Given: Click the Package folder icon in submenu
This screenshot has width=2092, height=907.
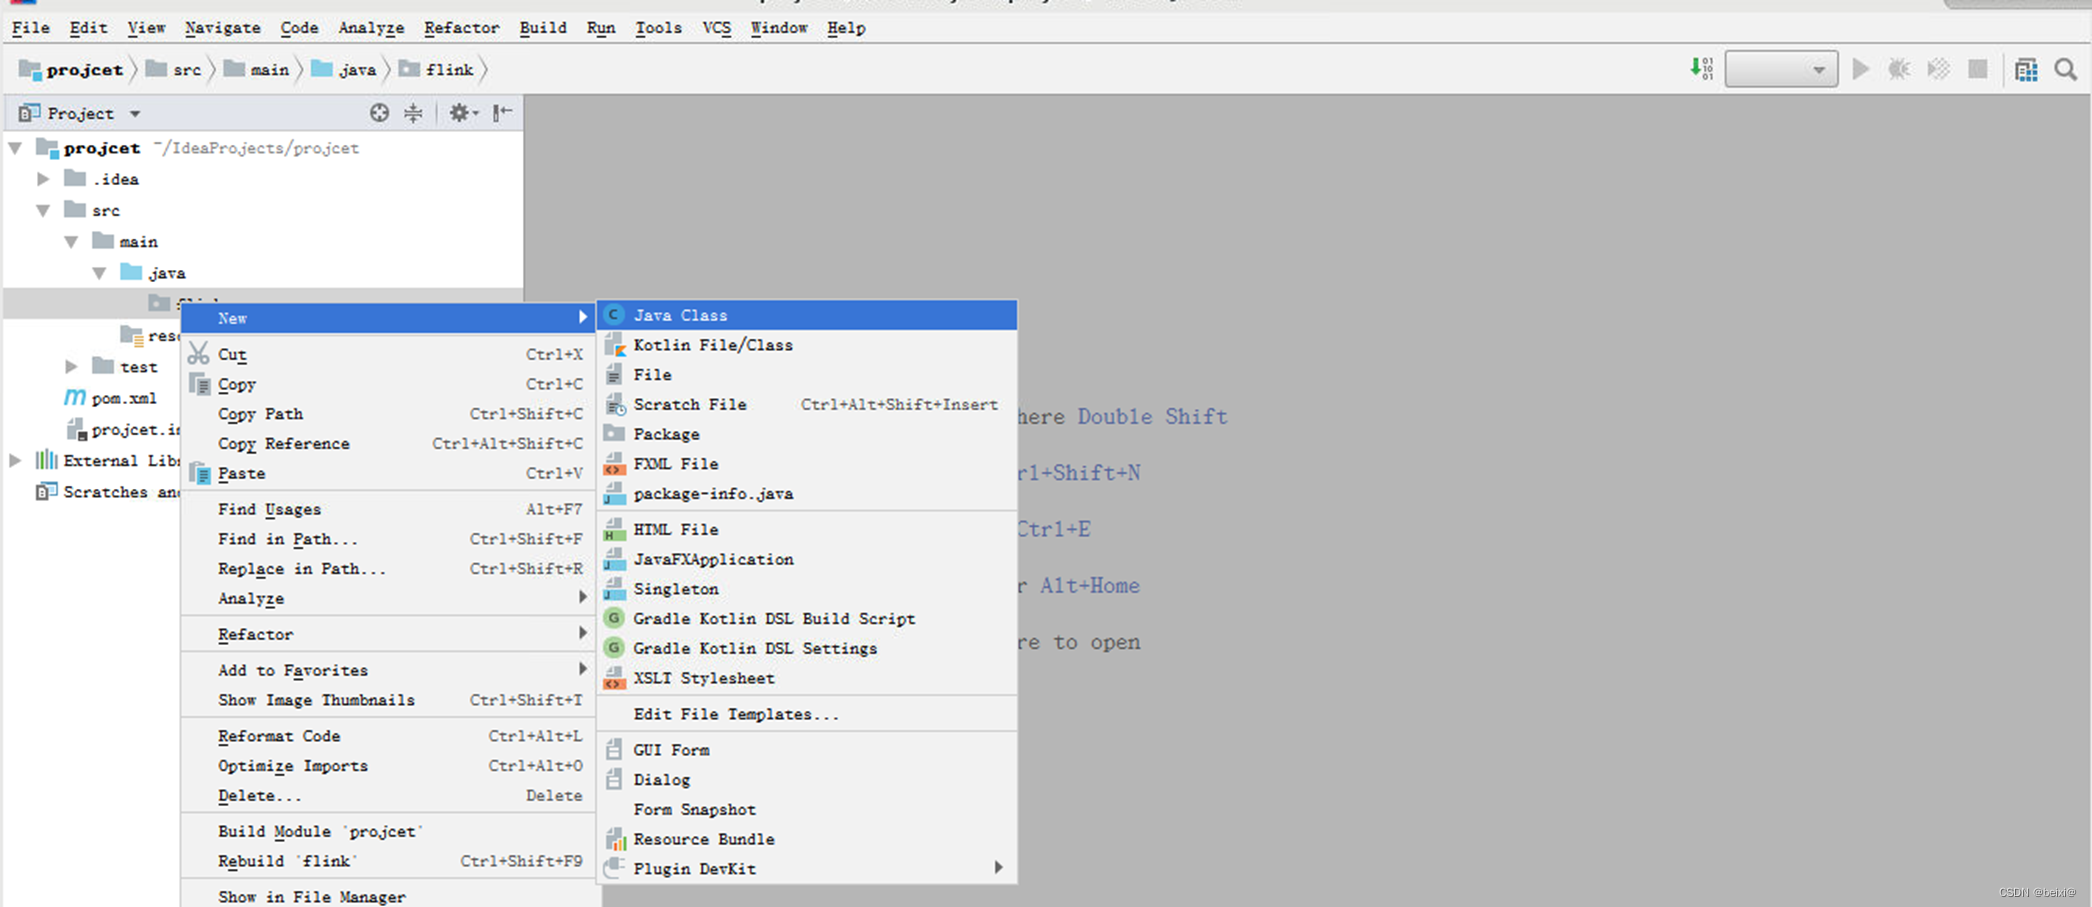Looking at the screenshot, I should (614, 434).
